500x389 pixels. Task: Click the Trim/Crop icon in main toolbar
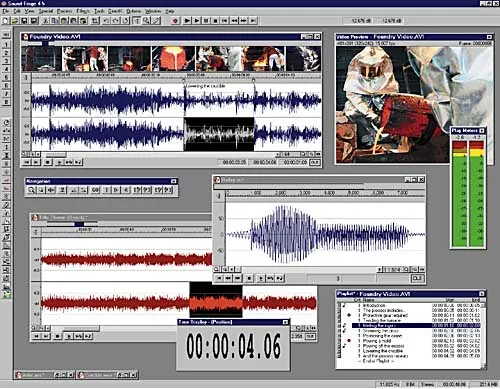click(x=95, y=21)
